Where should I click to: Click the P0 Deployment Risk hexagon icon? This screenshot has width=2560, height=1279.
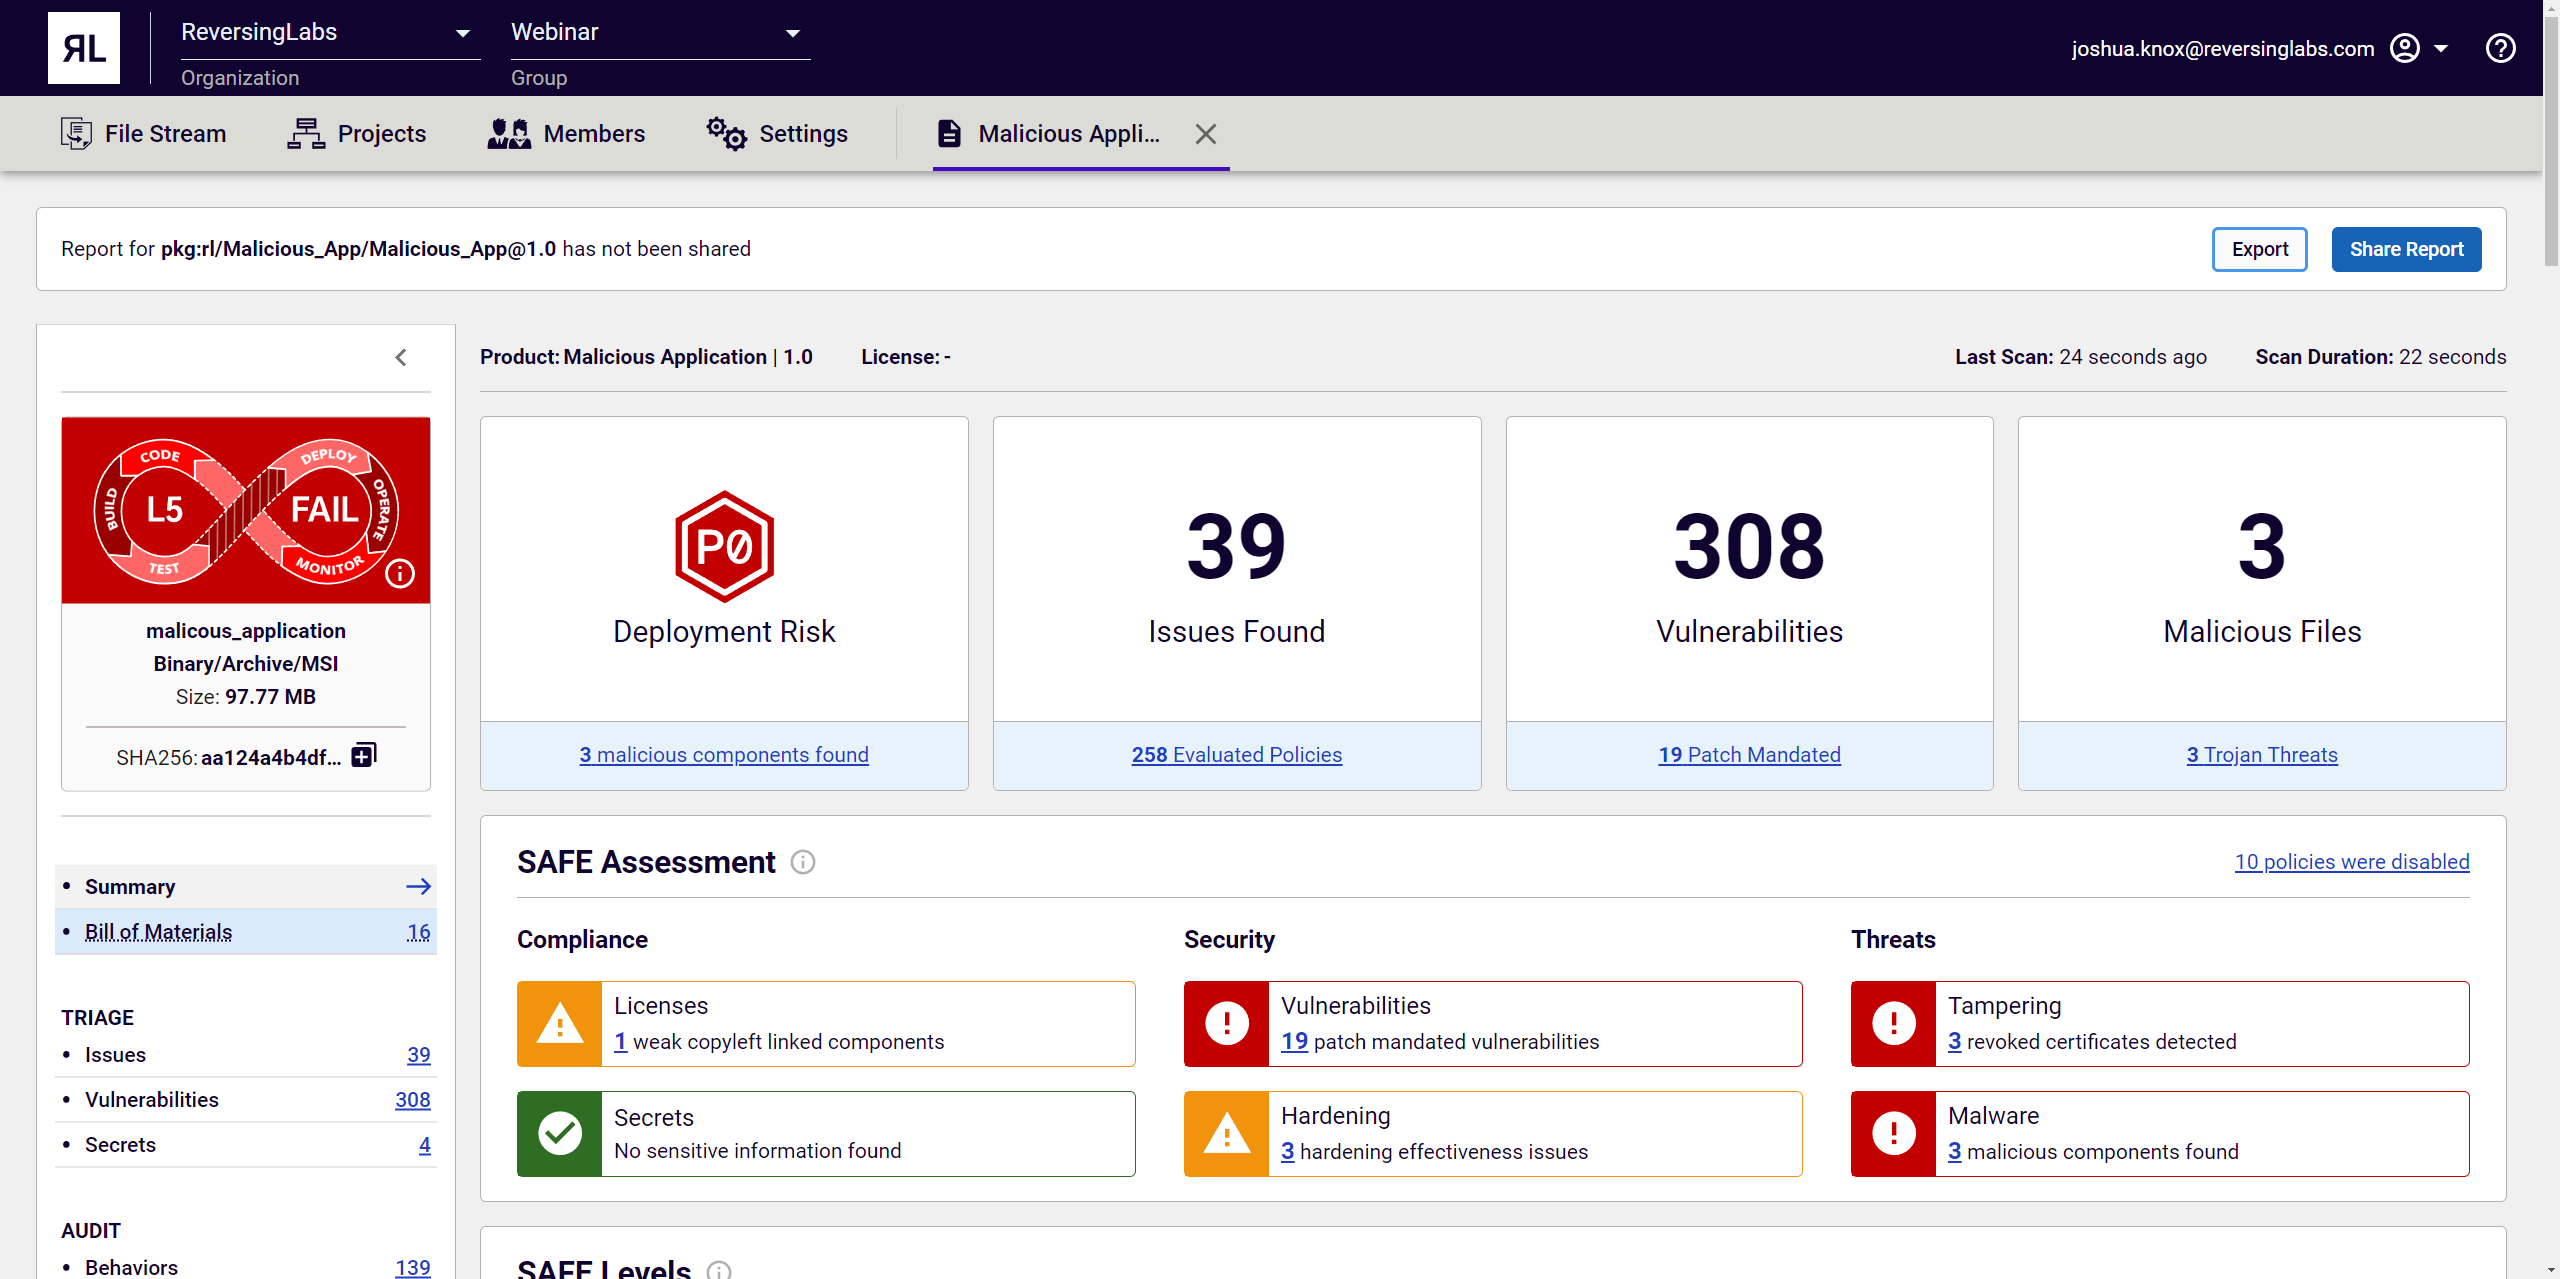[x=724, y=546]
